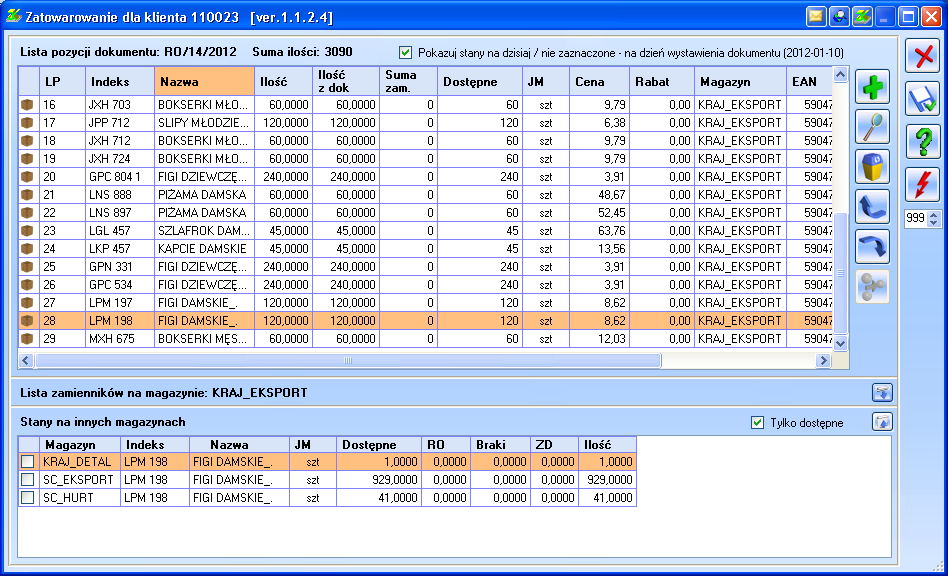Toggle the 'Pokazuj stany na dzisiaj' checkbox
Screen dimensions: 948x576
(x=405, y=52)
